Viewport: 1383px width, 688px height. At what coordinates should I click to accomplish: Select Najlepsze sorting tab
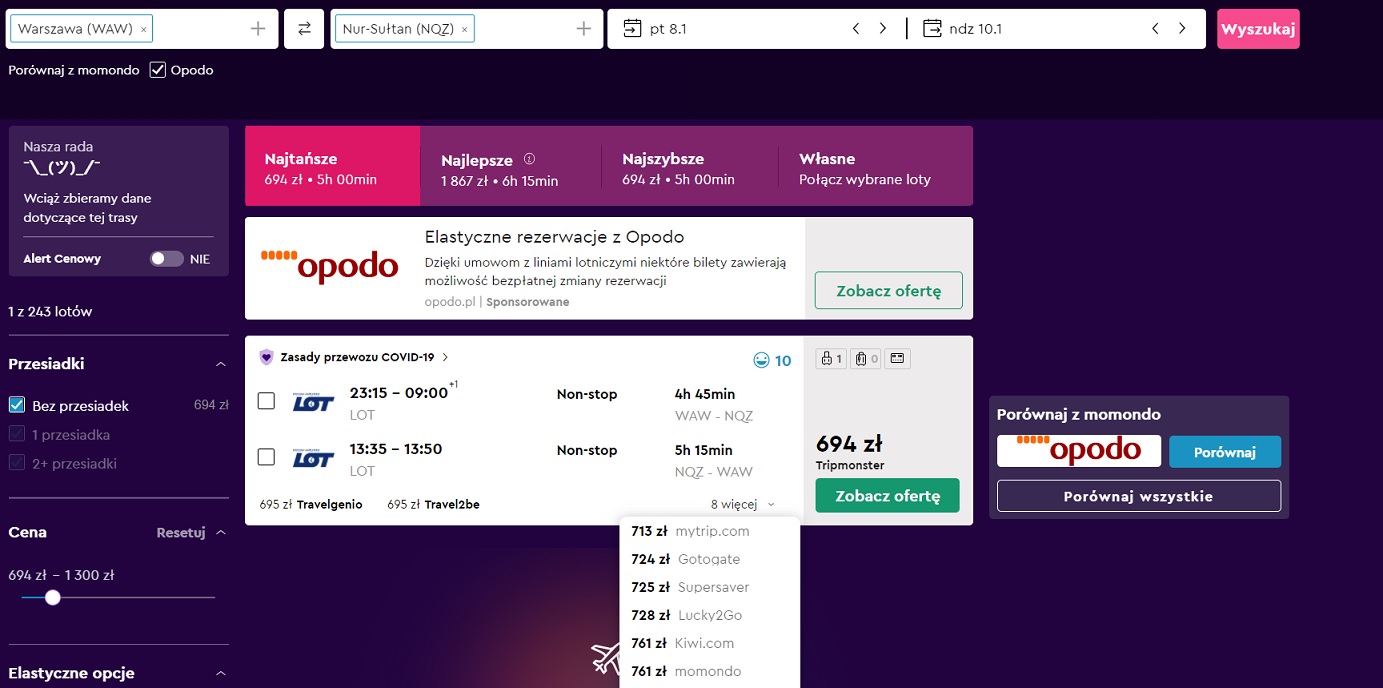pos(510,166)
